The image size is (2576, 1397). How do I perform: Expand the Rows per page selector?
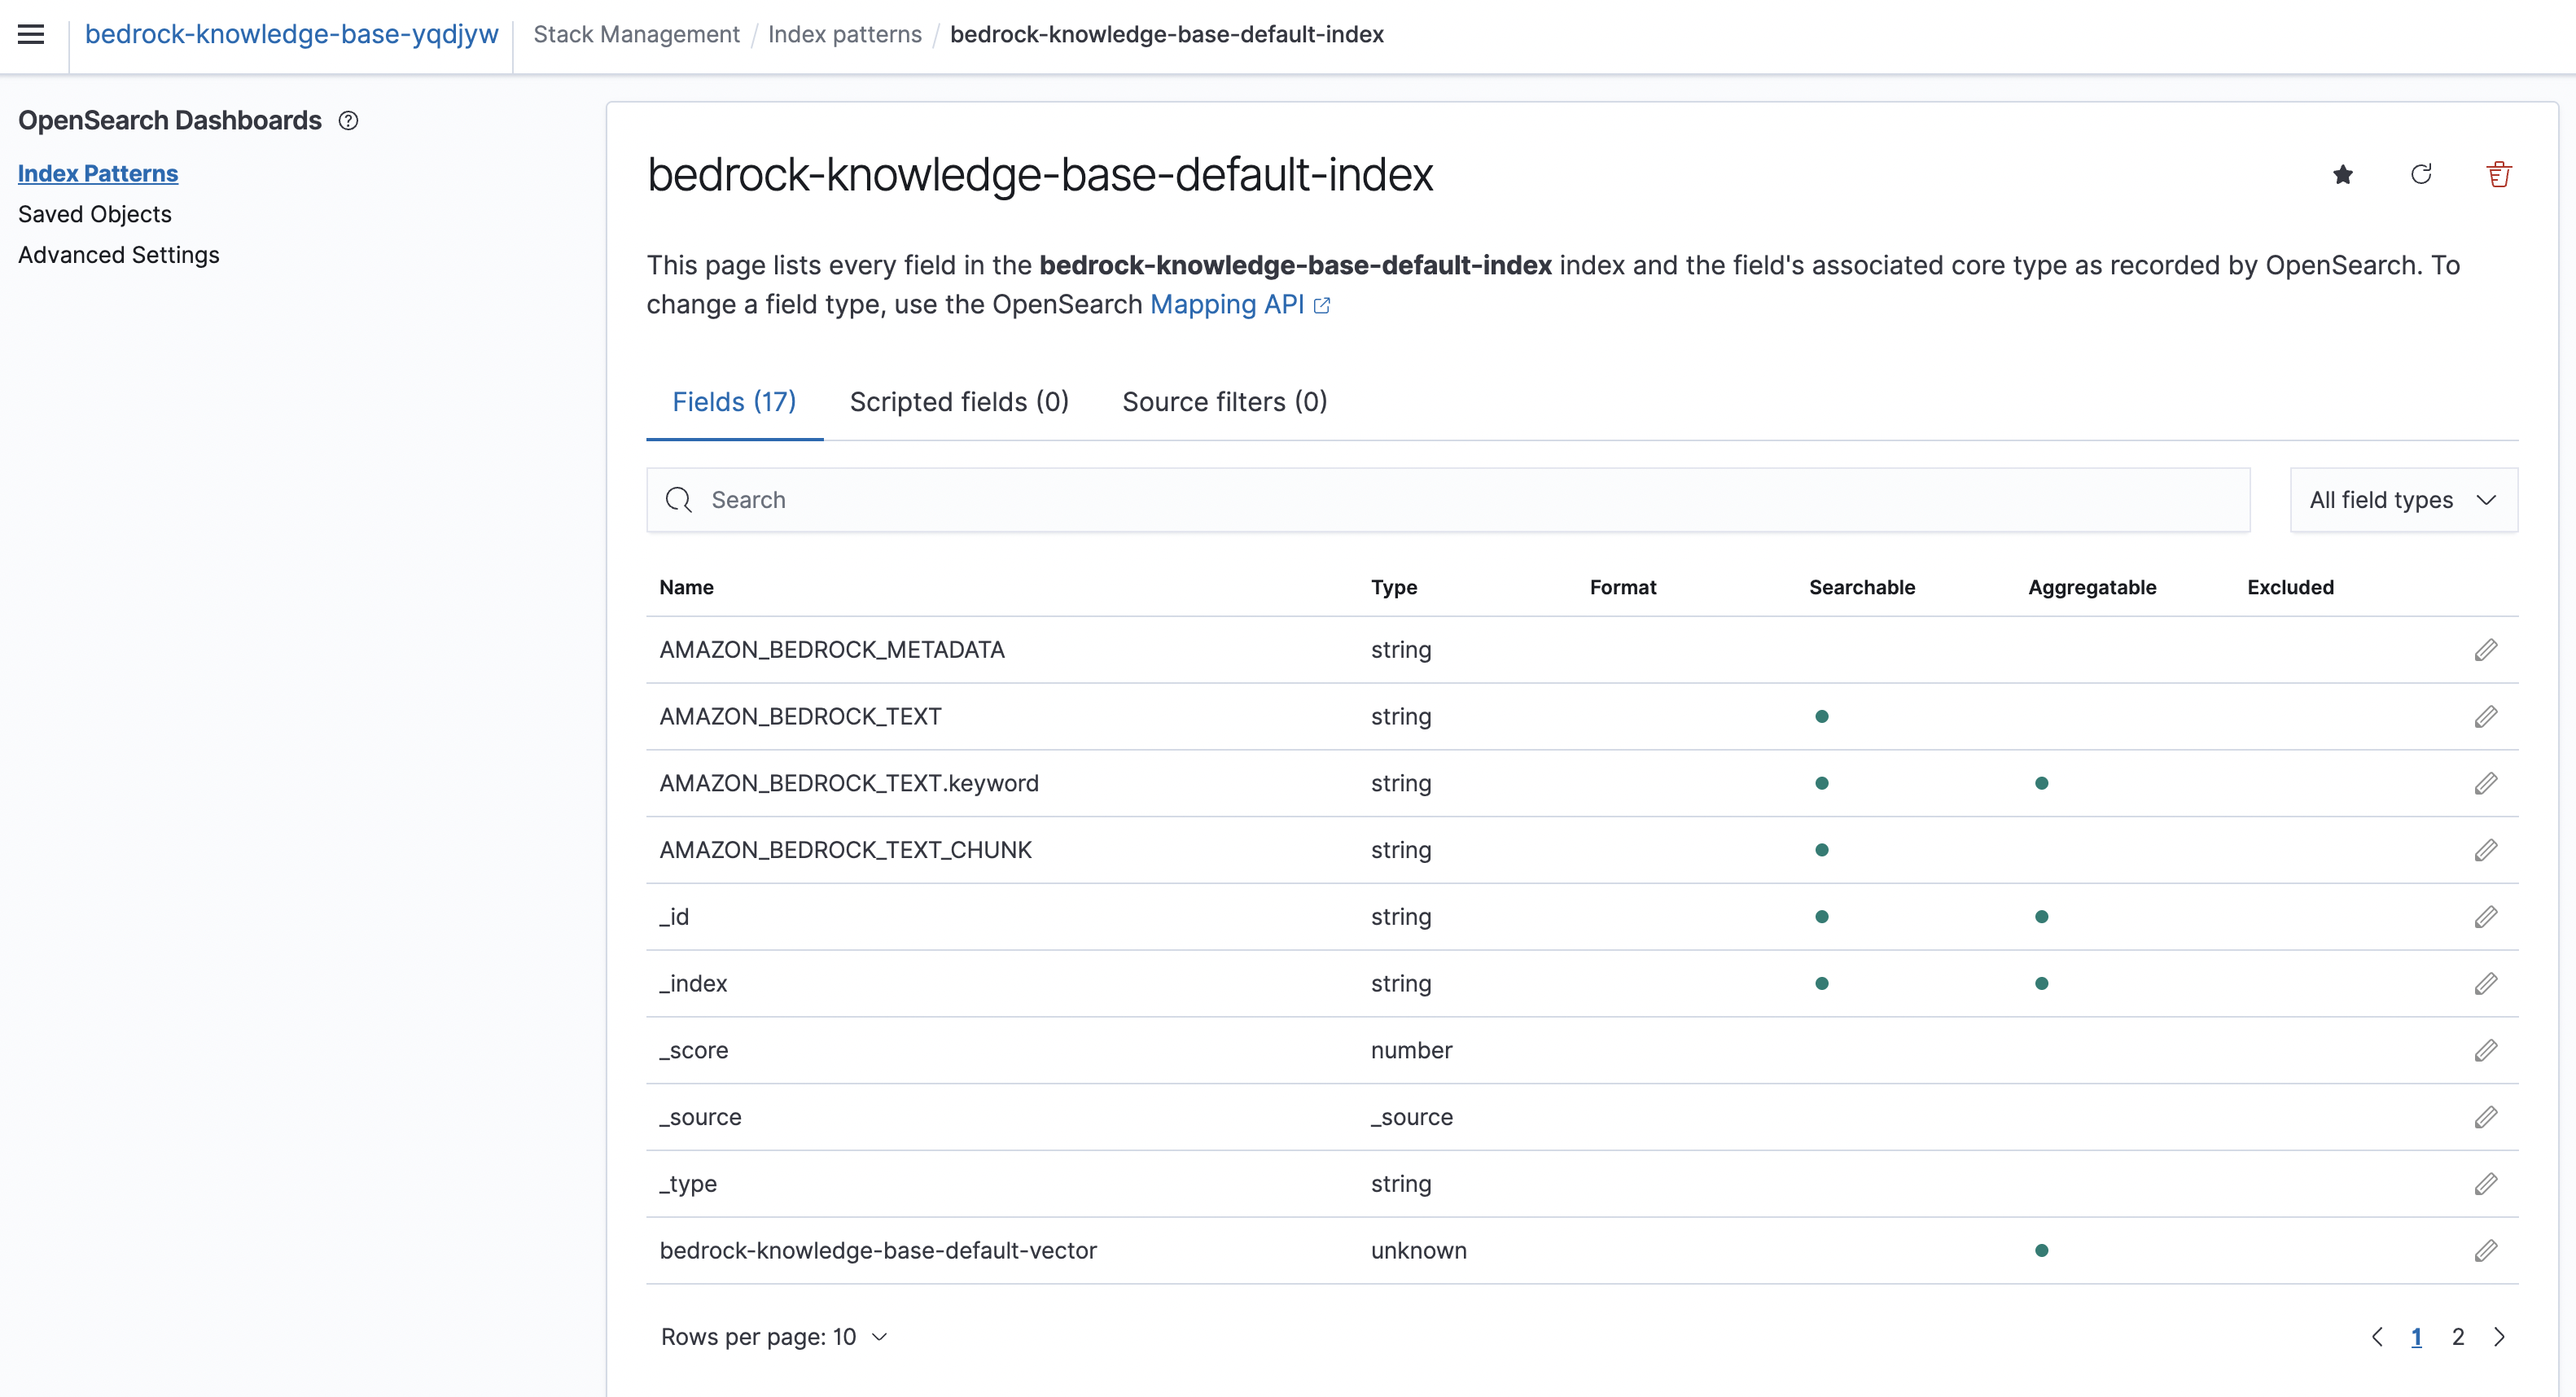774,1337
